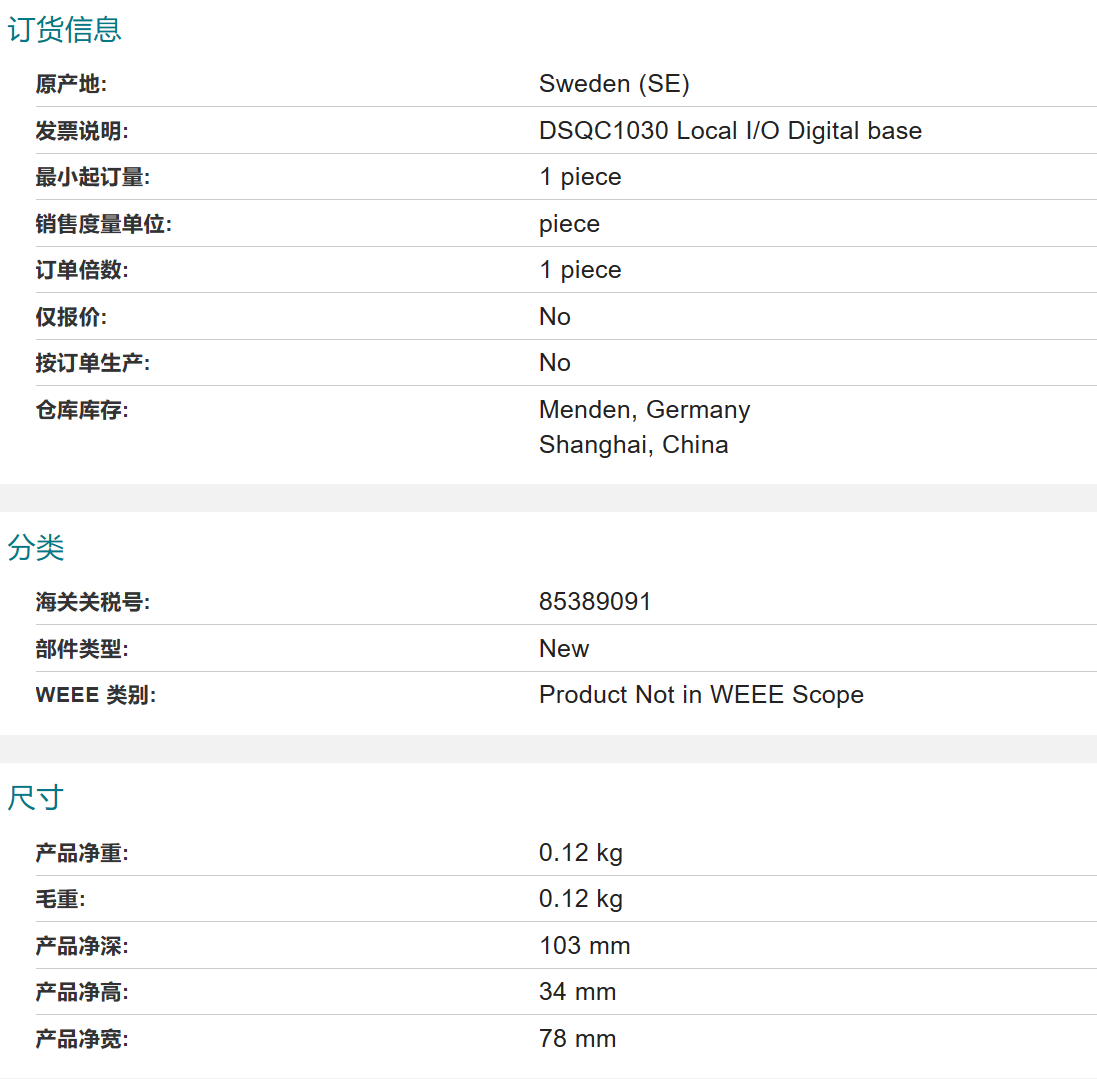Screen dimensions: 1097x1079
Task: Click the 海关关税号 label
Action: pyautogui.click(x=92, y=602)
